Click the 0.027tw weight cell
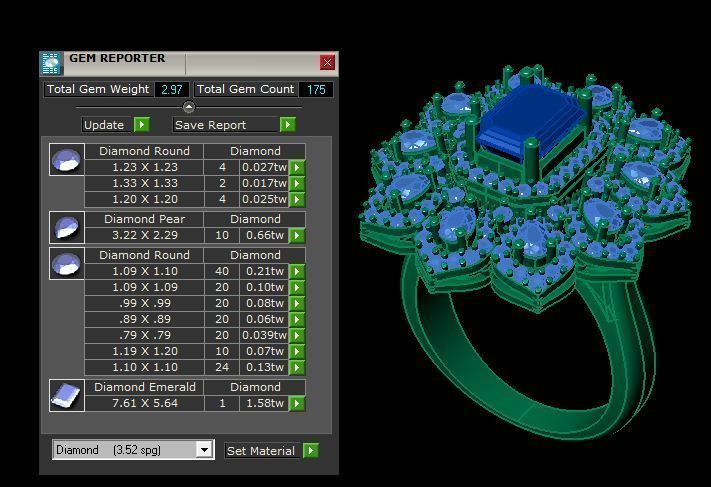 pos(264,167)
